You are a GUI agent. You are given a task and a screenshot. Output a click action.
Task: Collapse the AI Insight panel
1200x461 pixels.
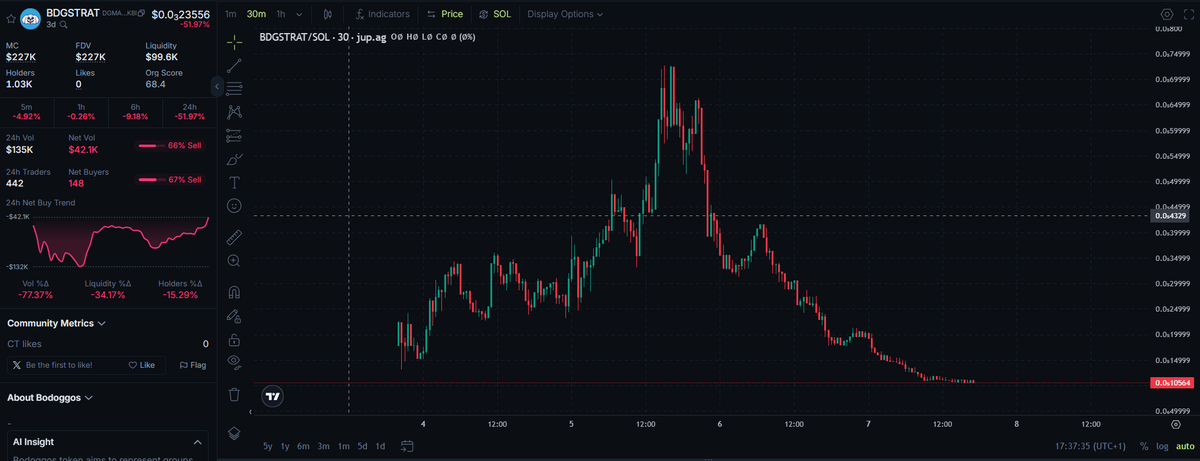(197, 442)
